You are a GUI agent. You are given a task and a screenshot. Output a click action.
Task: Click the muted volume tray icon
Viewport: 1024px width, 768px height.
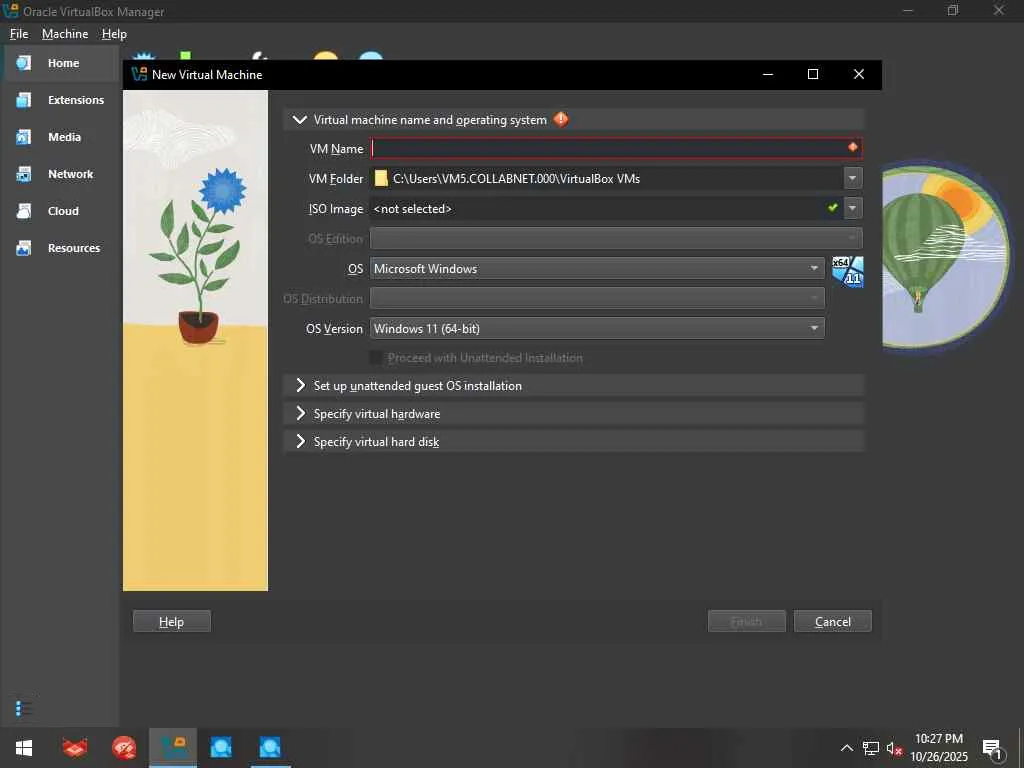(894, 748)
